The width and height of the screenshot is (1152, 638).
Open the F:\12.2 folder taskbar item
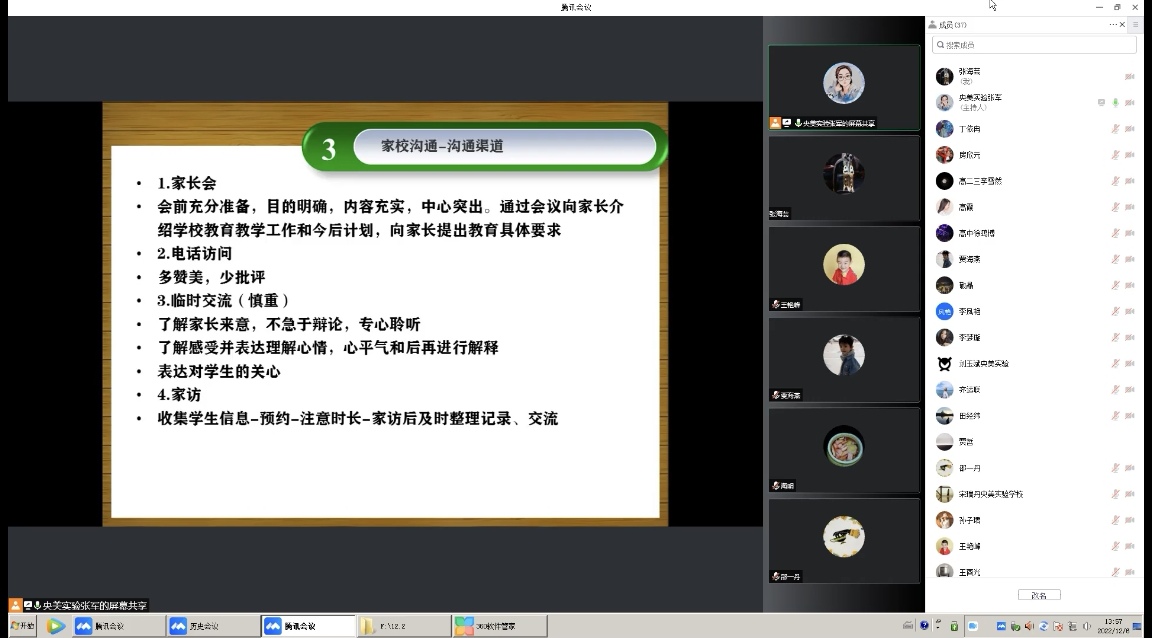[403, 627]
